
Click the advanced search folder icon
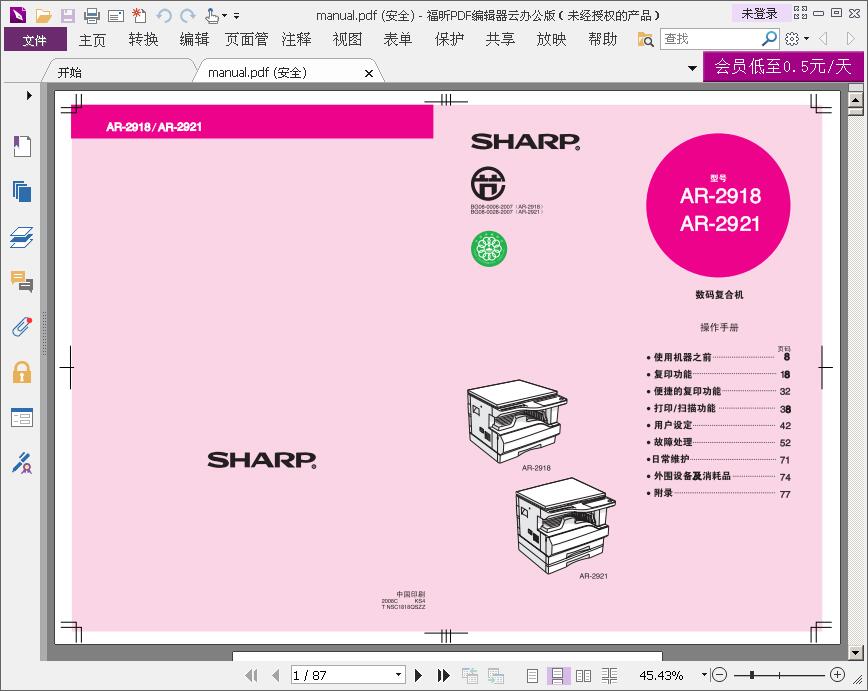645,39
